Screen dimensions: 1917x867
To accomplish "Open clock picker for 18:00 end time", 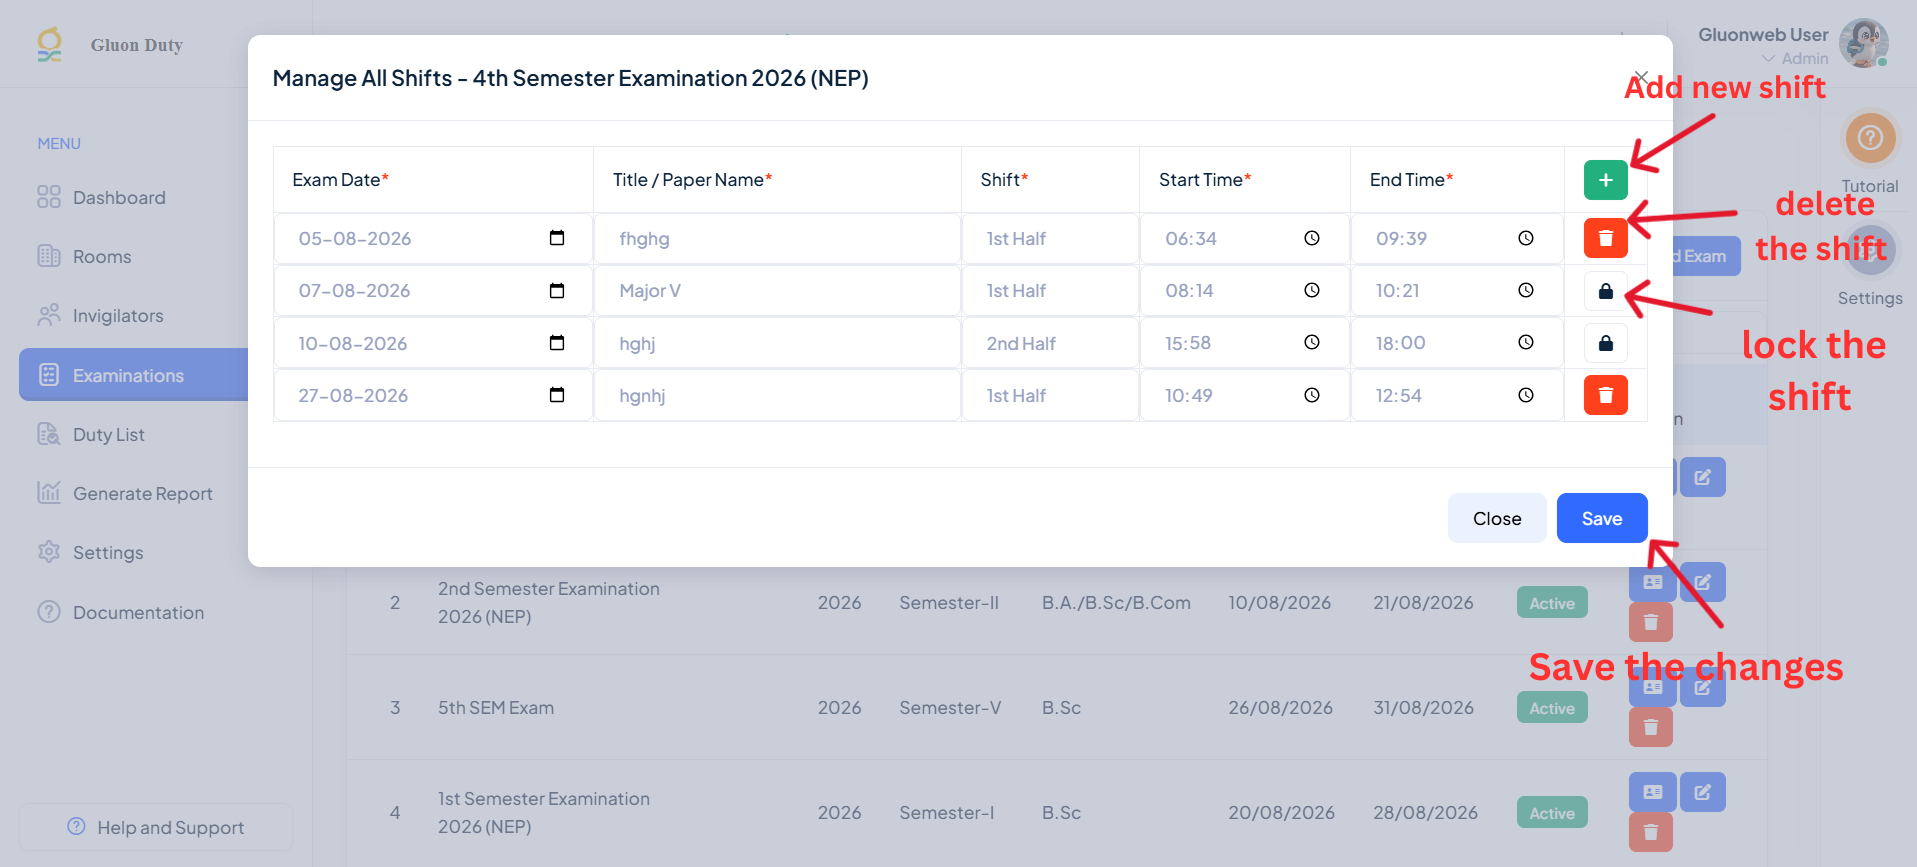I will (1526, 343).
